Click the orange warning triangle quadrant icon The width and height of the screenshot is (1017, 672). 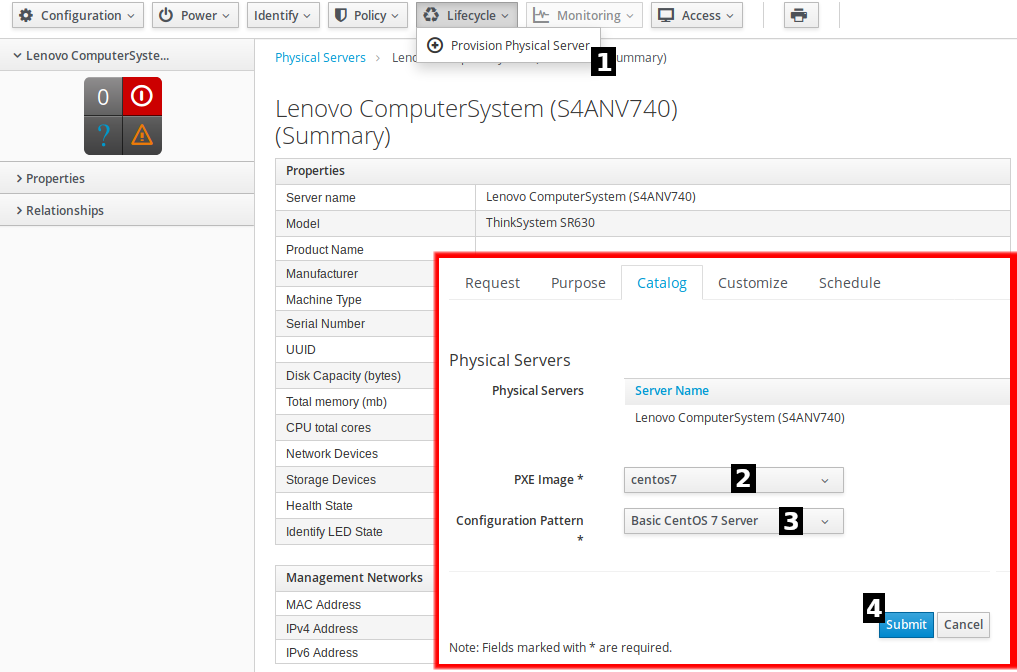tap(142, 135)
